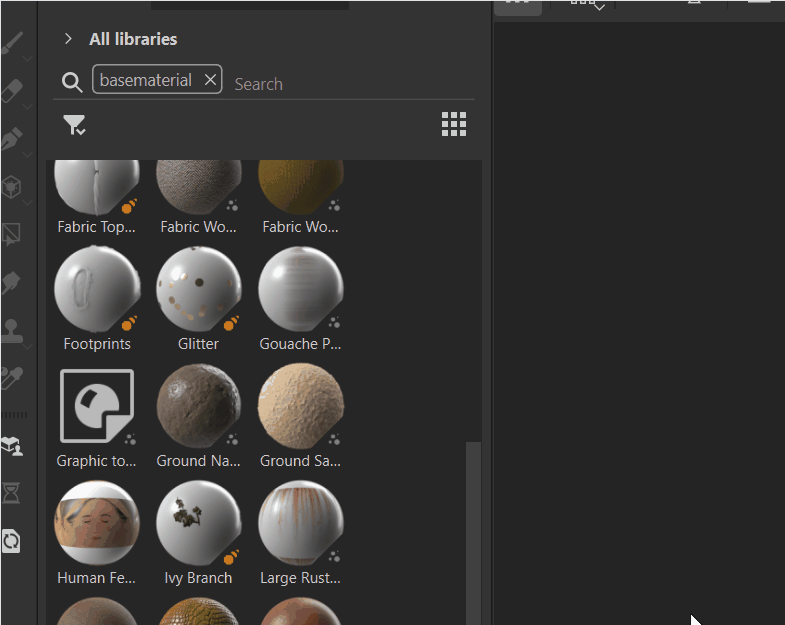Image resolution: width=785 pixels, height=625 pixels.
Task: Select the Material picker eyedropper
Action: pos(12,378)
